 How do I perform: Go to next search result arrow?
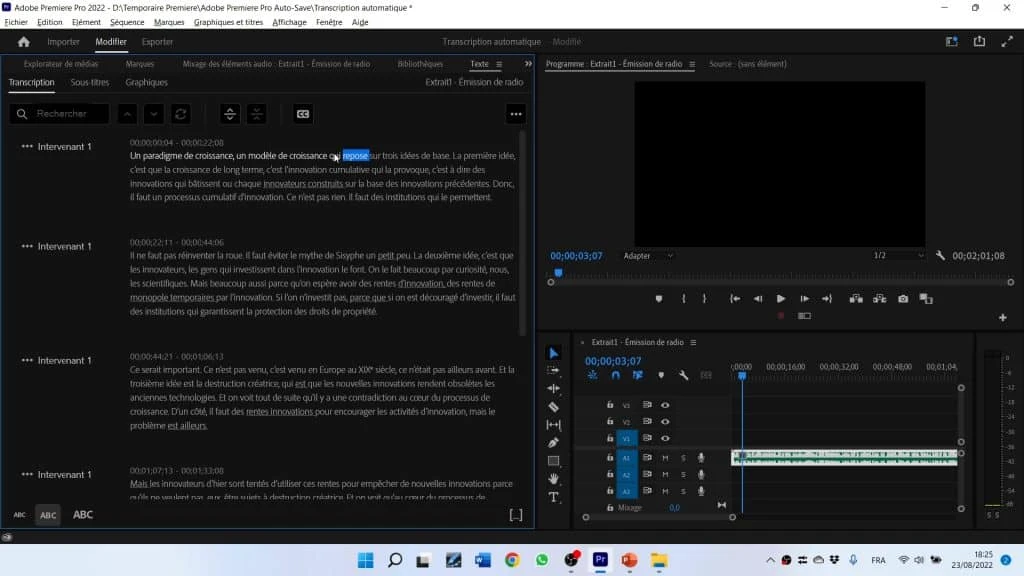point(153,114)
